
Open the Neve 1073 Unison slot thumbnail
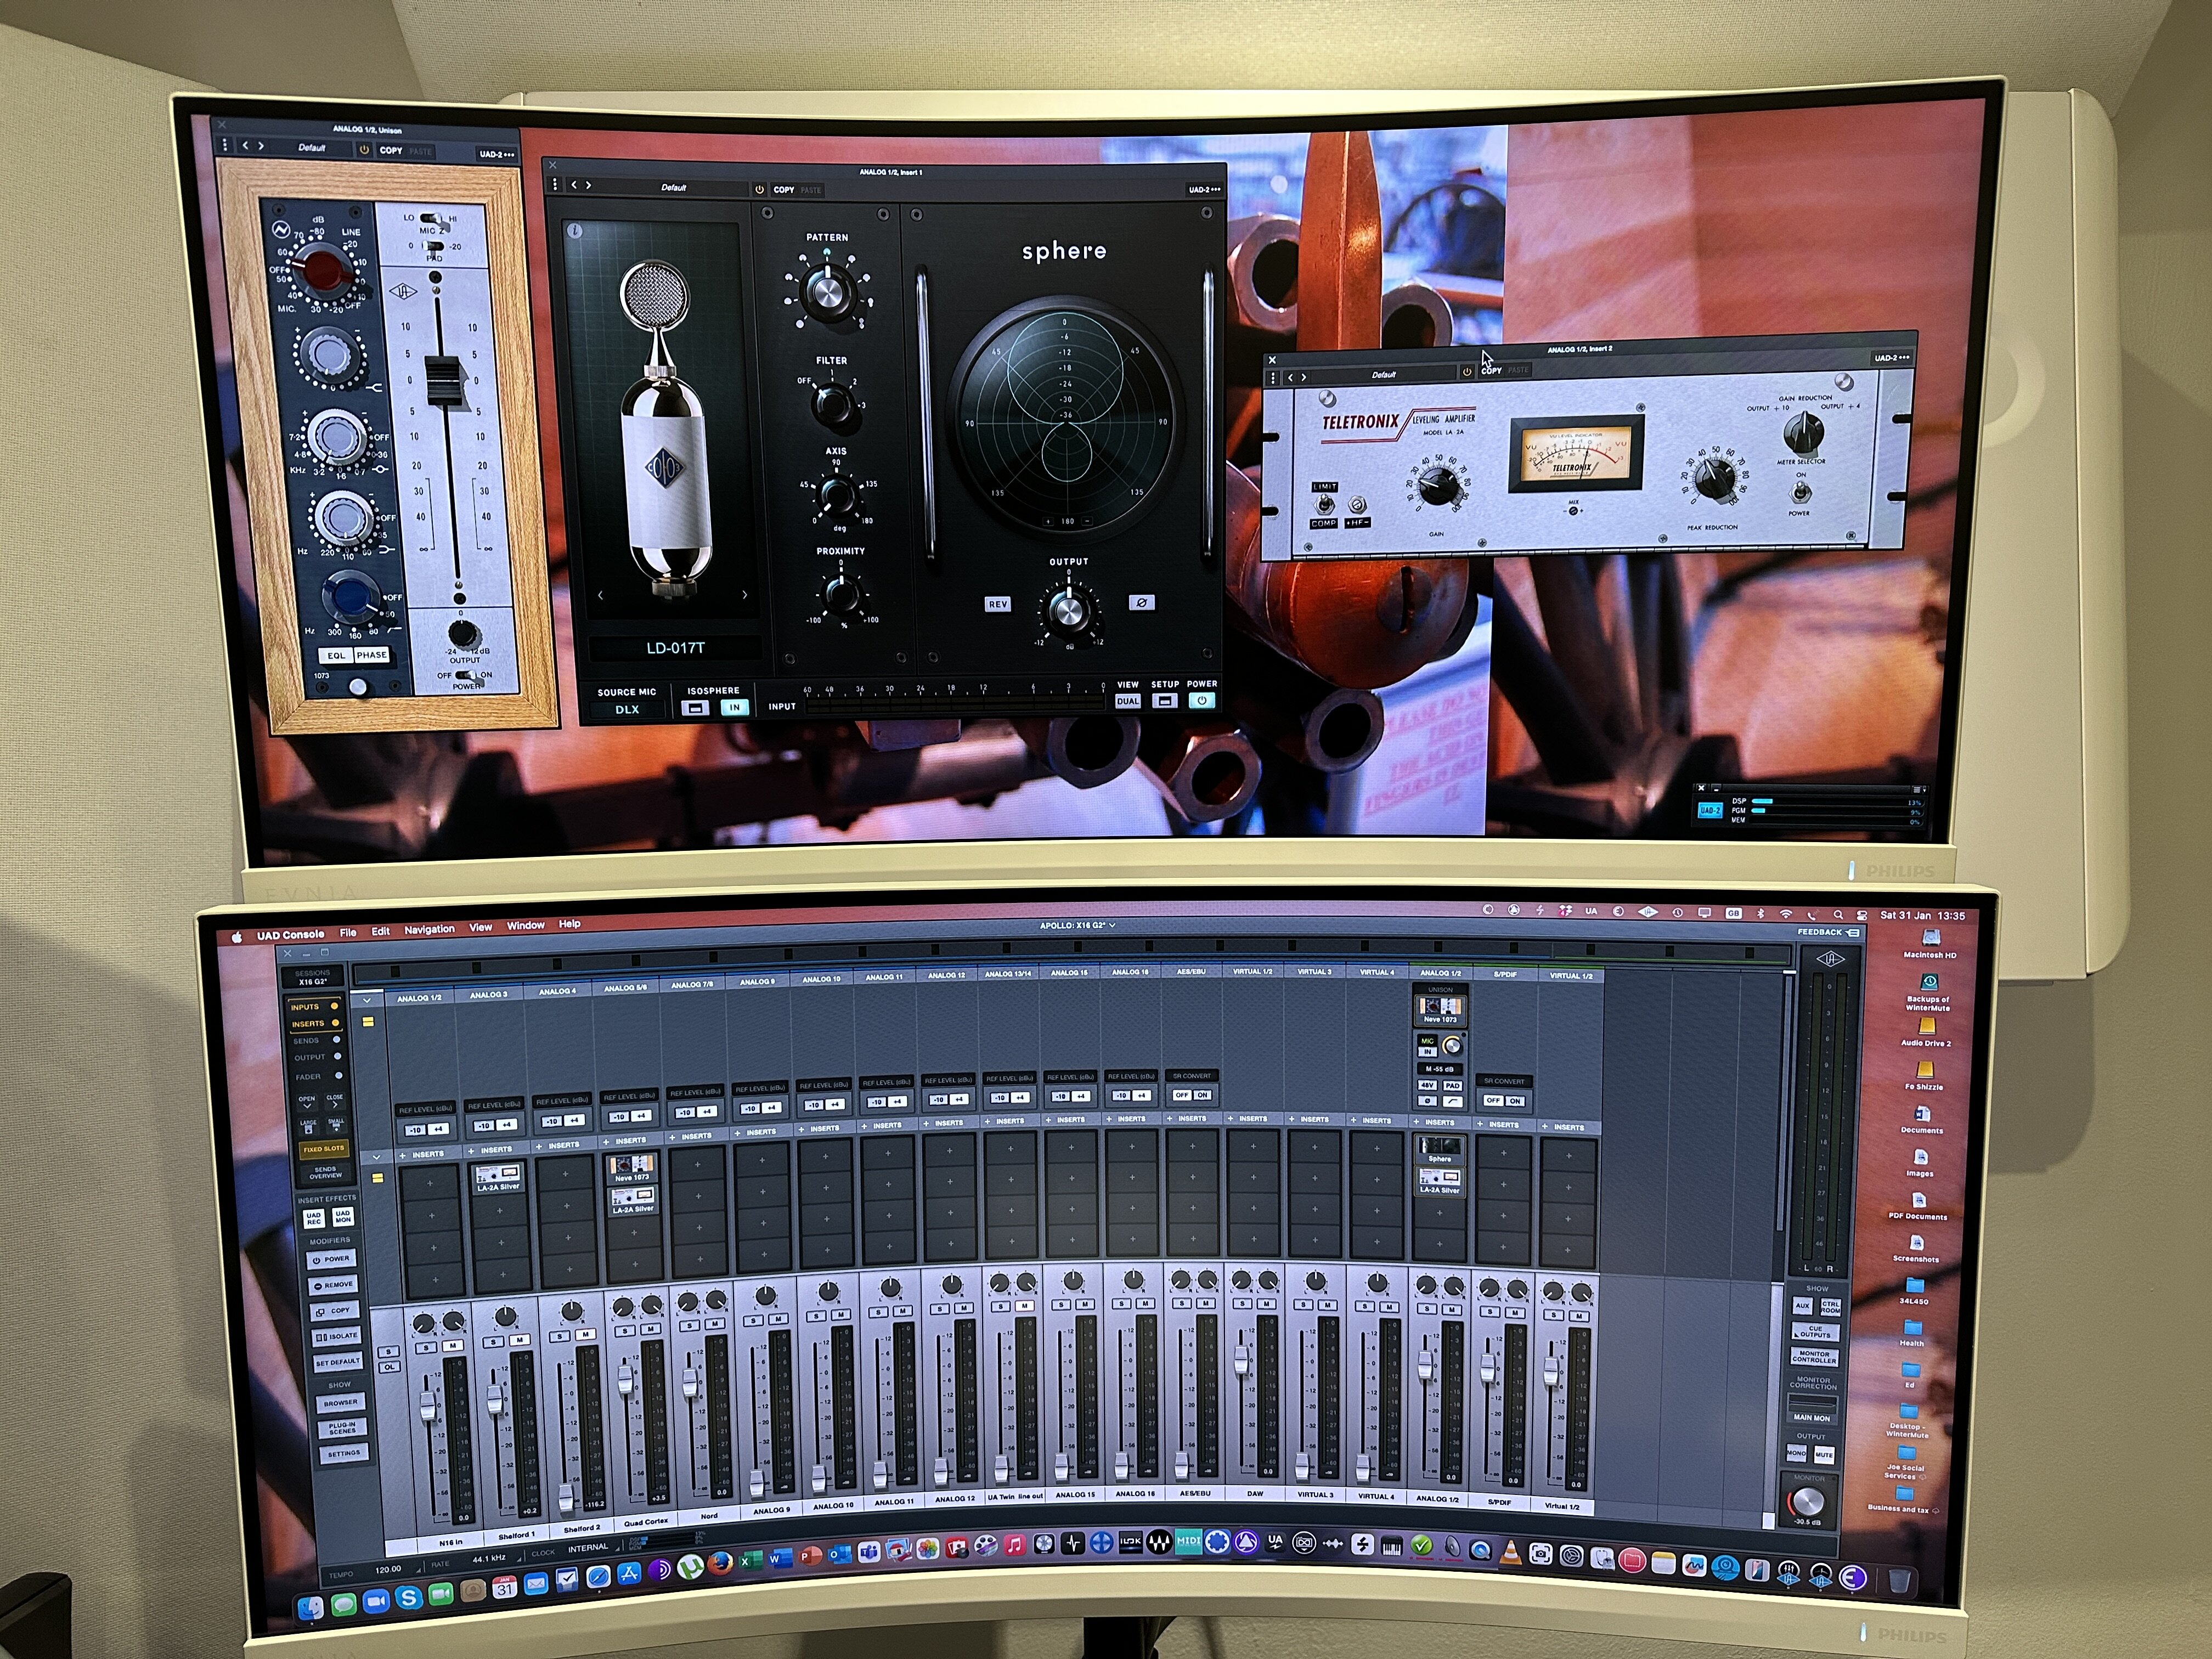point(1440,1007)
